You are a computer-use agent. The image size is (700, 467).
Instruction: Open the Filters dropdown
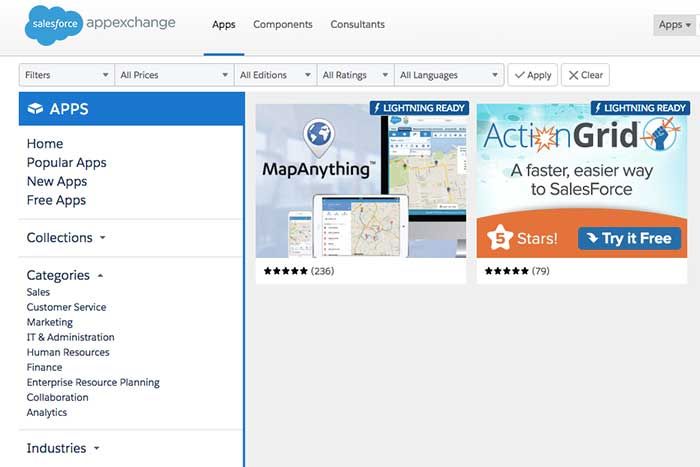66,75
